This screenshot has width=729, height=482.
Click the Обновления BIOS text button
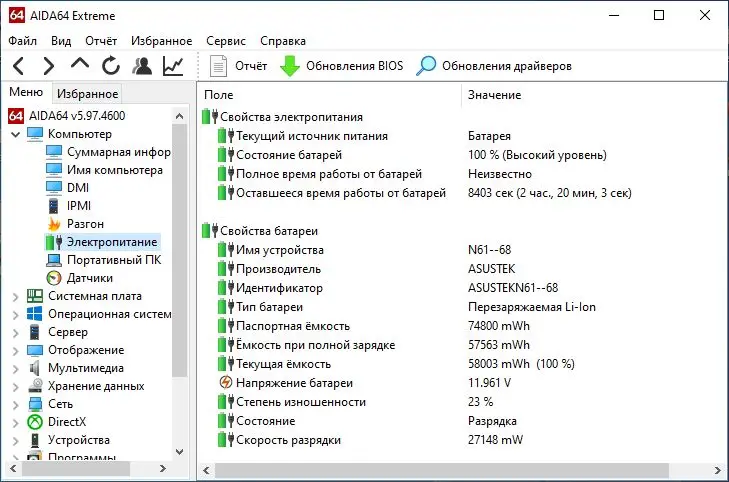[354, 66]
